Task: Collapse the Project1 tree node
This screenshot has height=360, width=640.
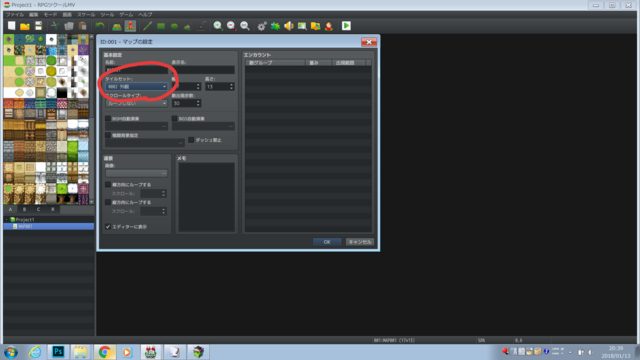Action: point(7,220)
